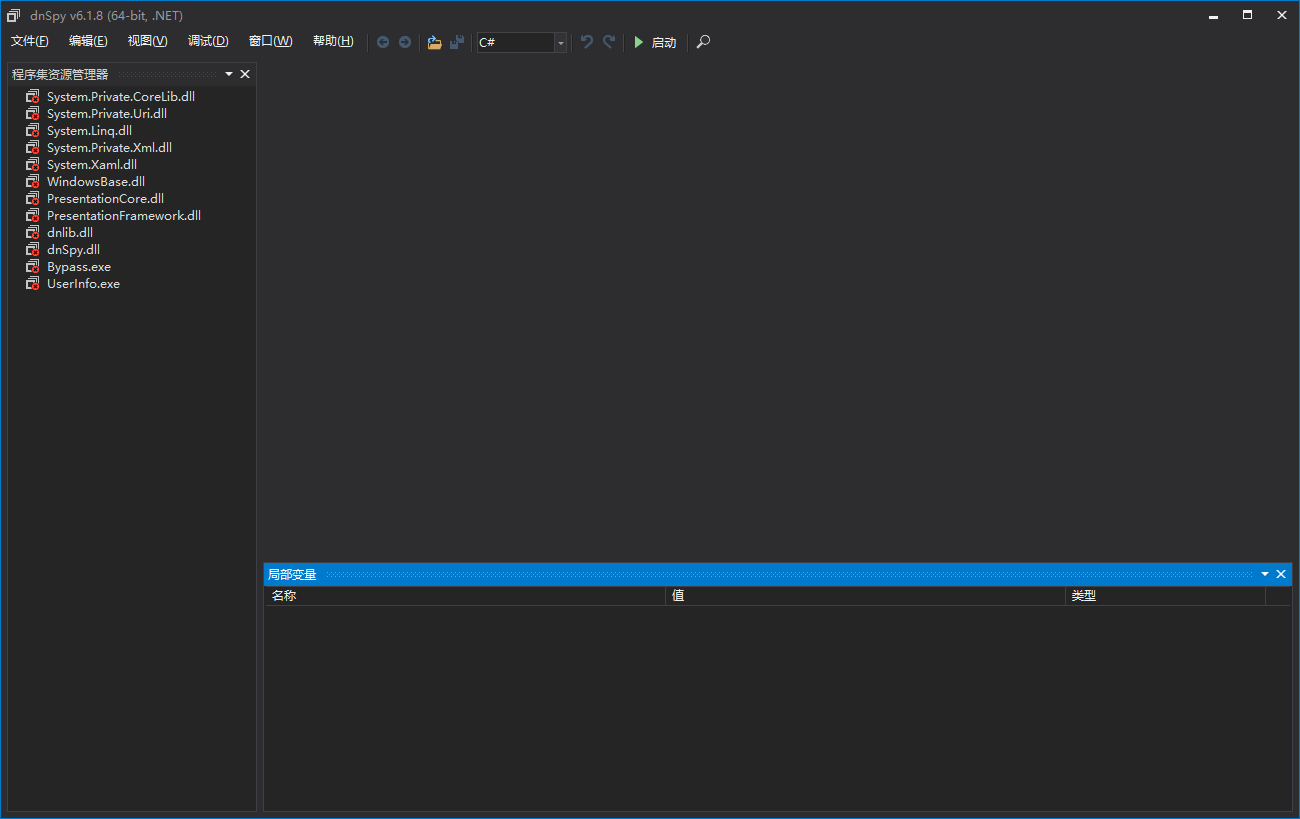Click the assembly icon beside System.Private.CoreLib.dll
The image size is (1300, 819).
pos(33,97)
